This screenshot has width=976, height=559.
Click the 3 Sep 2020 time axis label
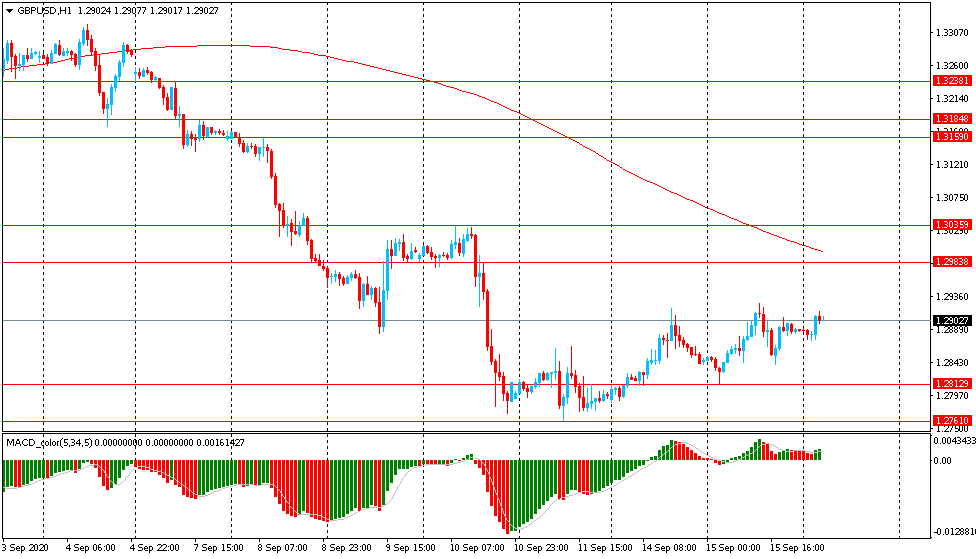(x=25, y=548)
